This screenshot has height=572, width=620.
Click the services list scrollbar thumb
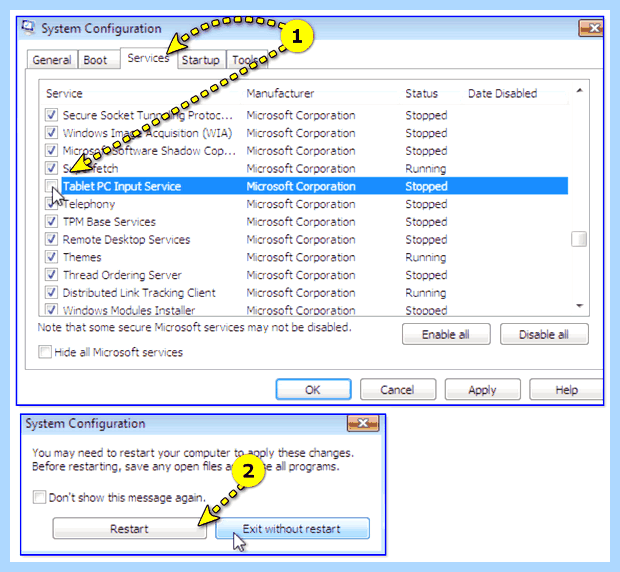[579, 239]
